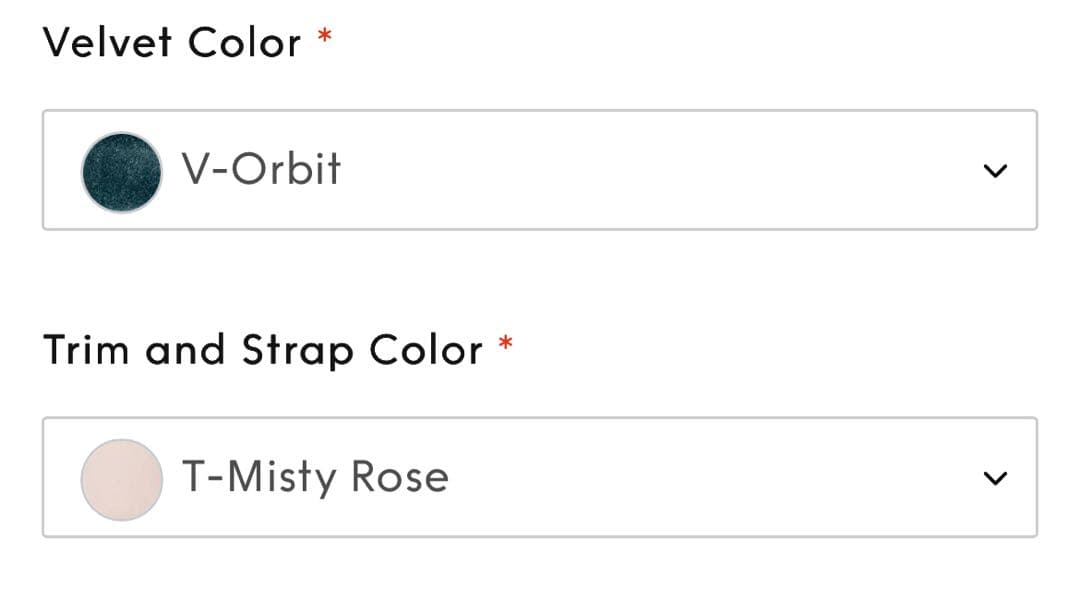Click the red asterisk after Trim and Strap Color
The width and height of the screenshot is (1080, 590).
[506, 344]
